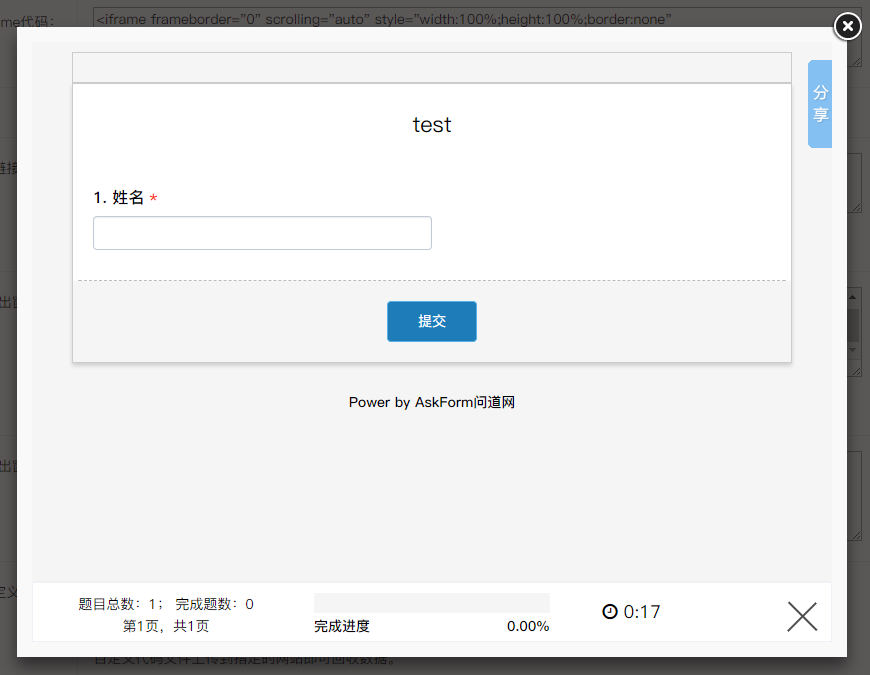Click the 0:17 elapsed time value
Image resolution: width=870 pixels, height=675 pixels.
642,612
